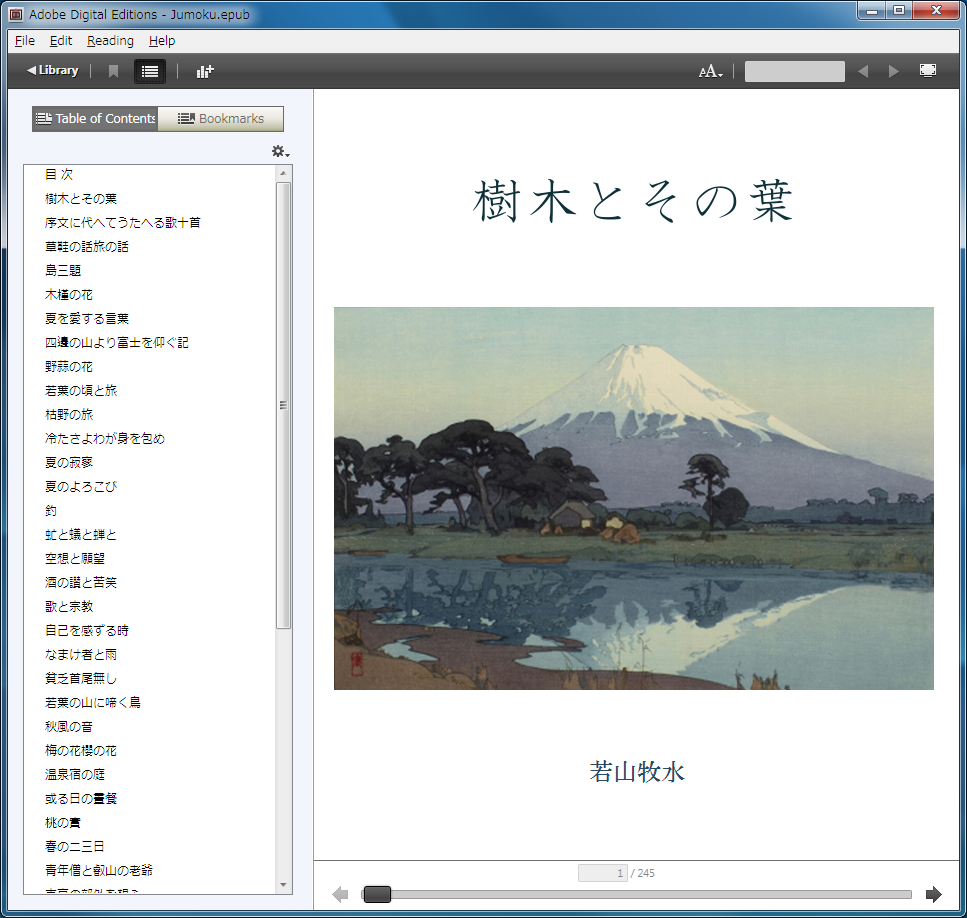This screenshot has width=967, height=918.
Task: Open the 或る日の晝餐 chapter
Action: click(81, 800)
